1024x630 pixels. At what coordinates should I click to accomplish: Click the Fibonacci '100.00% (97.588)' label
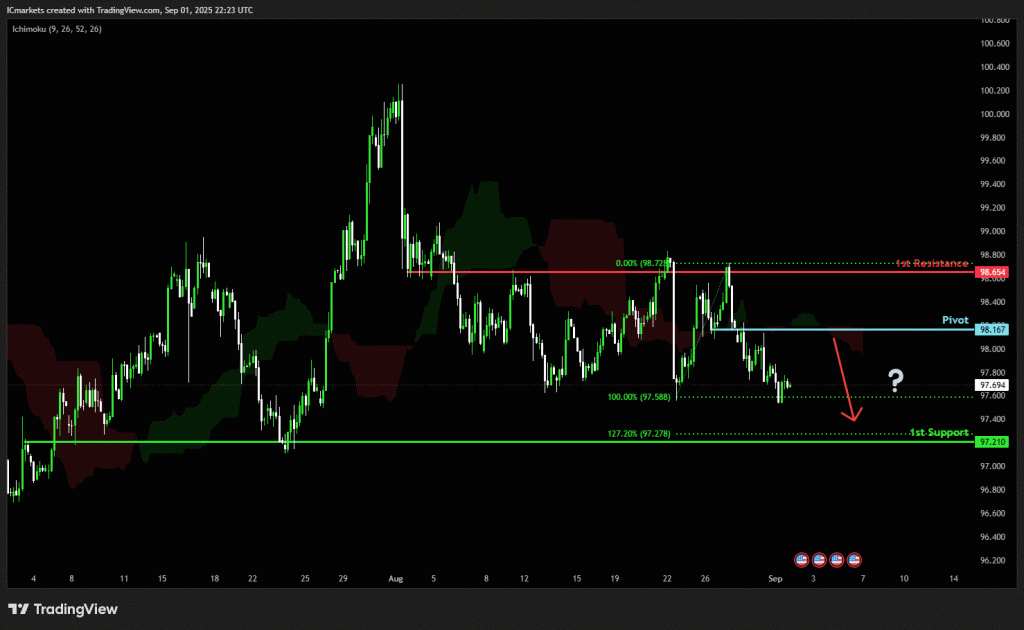point(639,397)
